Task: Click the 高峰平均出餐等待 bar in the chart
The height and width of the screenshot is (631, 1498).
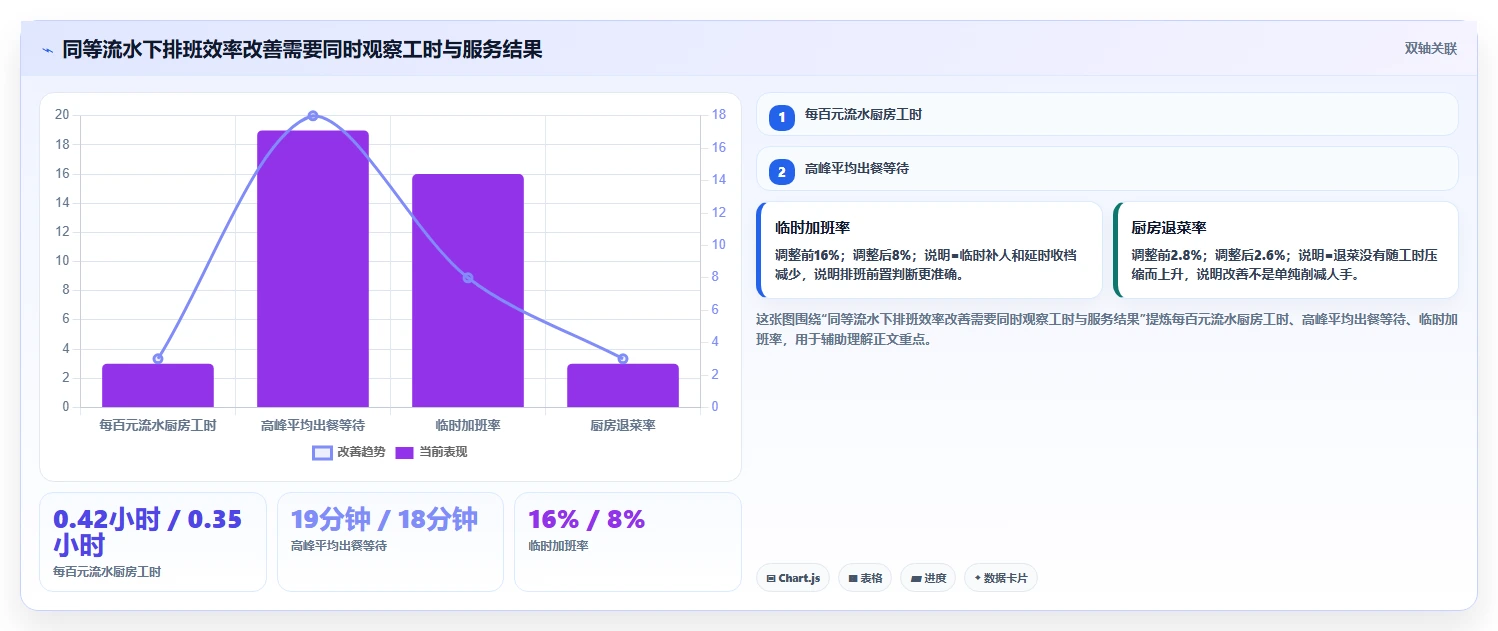Action: click(x=313, y=269)
